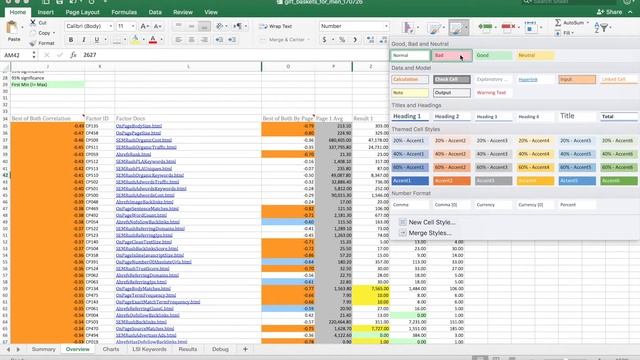Increase font size with larger A icon
The height and width of the screenshot is (360, 640).
(144, 26)
